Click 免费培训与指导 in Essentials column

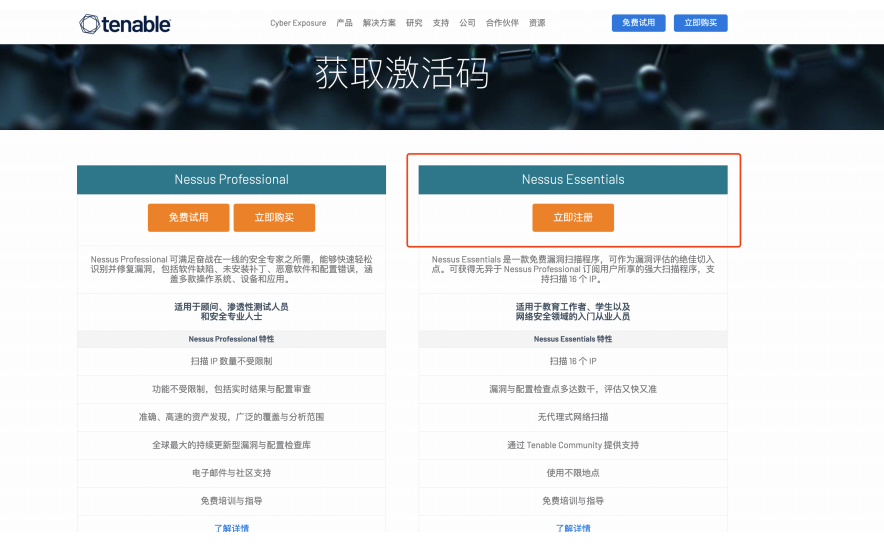(x=573, y=501)
